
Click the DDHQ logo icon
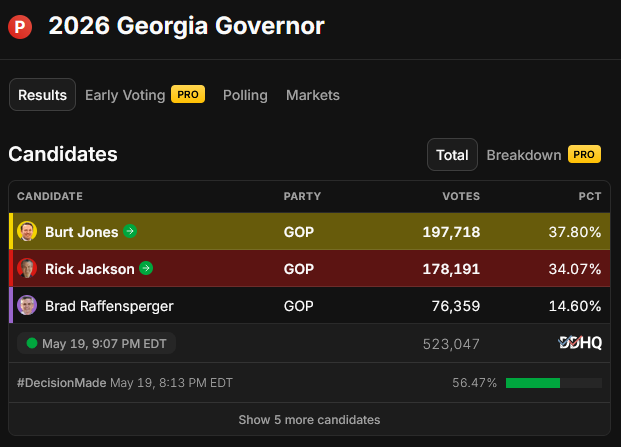click(580, 343)
